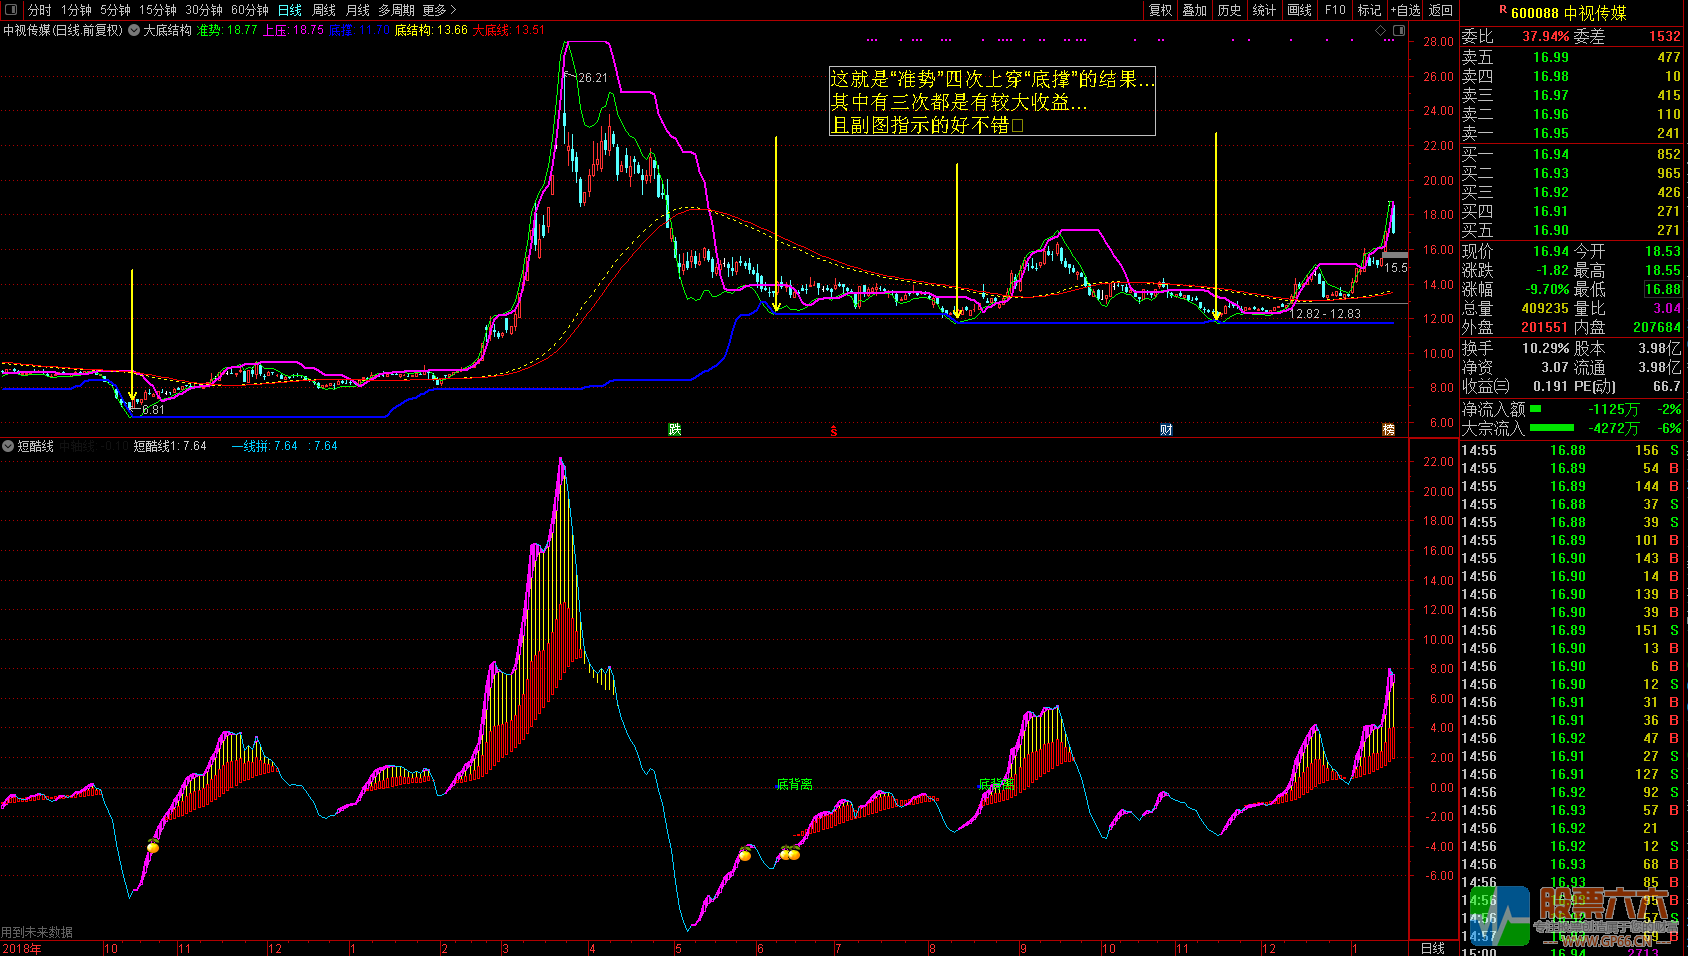
Task: Add stock to watchlist with +自选
Action: click(1405, 10)
